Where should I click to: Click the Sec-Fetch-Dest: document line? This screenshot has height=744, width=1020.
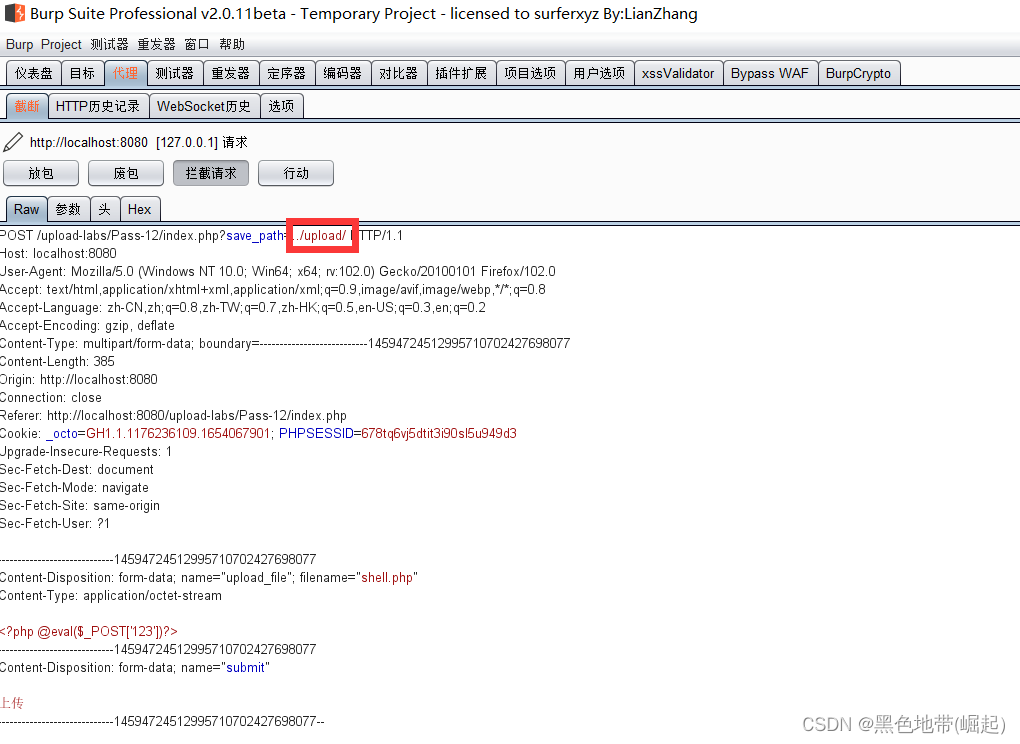click(77, 470)
